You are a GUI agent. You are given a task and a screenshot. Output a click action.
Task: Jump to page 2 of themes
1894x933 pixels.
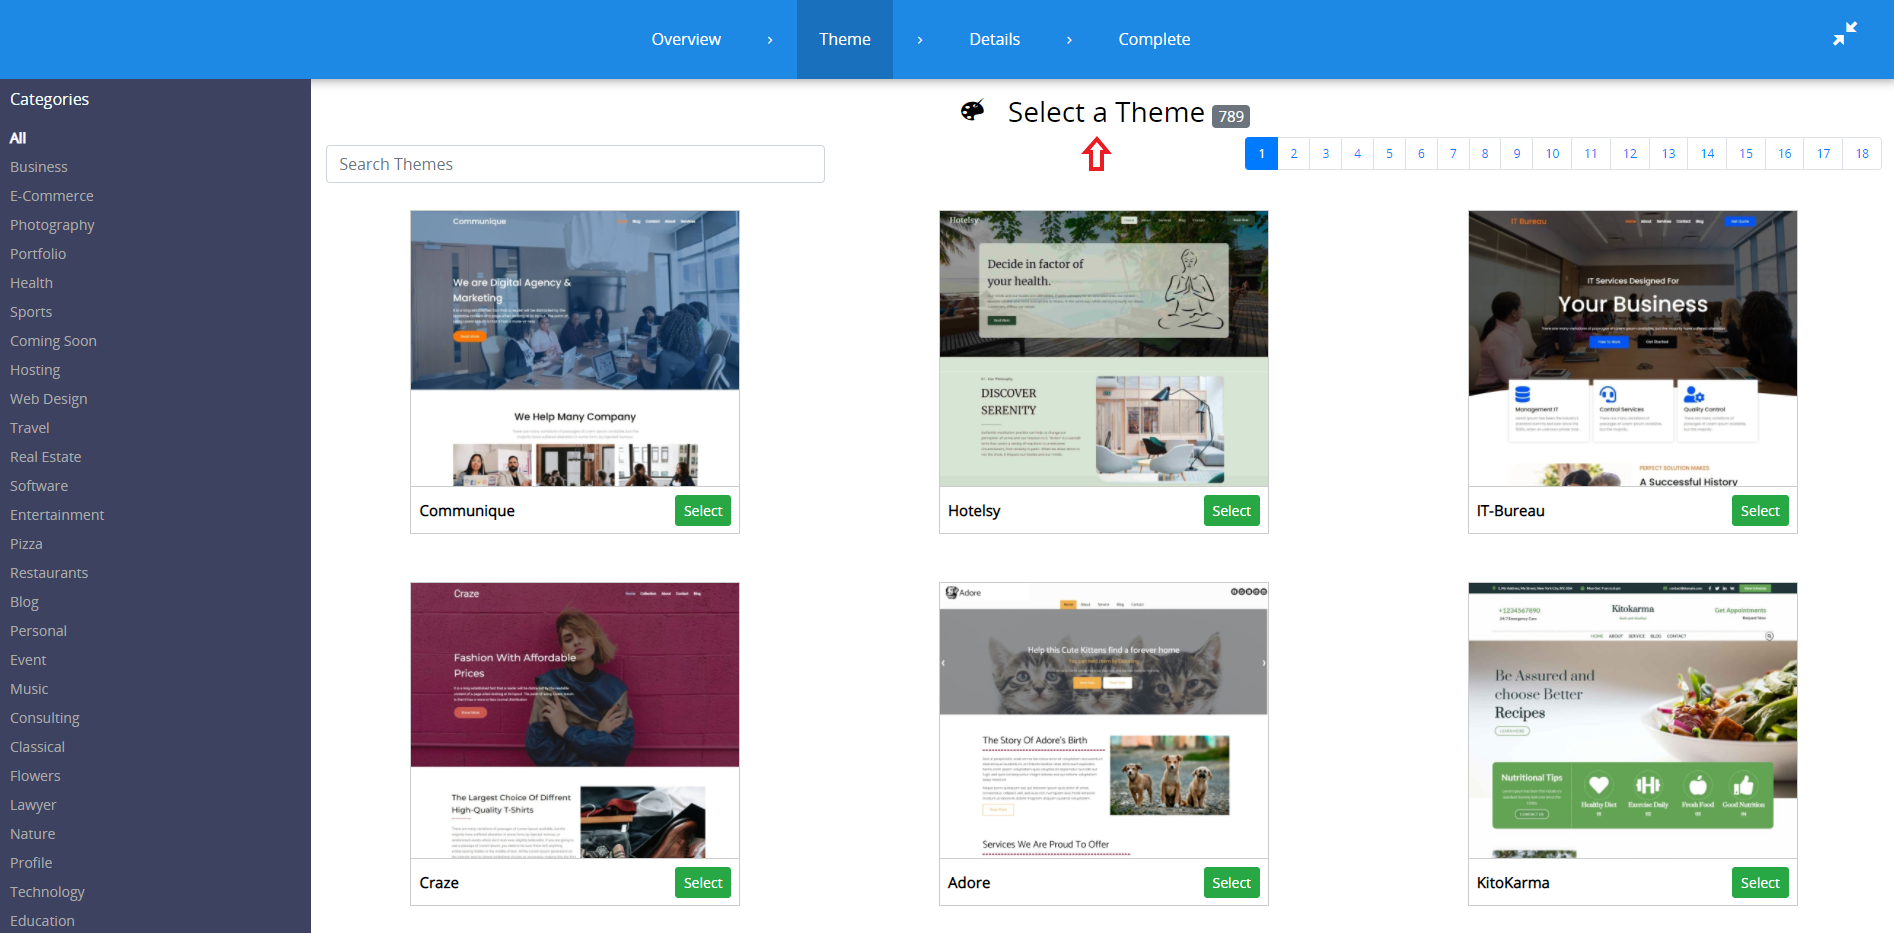[1293, 154]
